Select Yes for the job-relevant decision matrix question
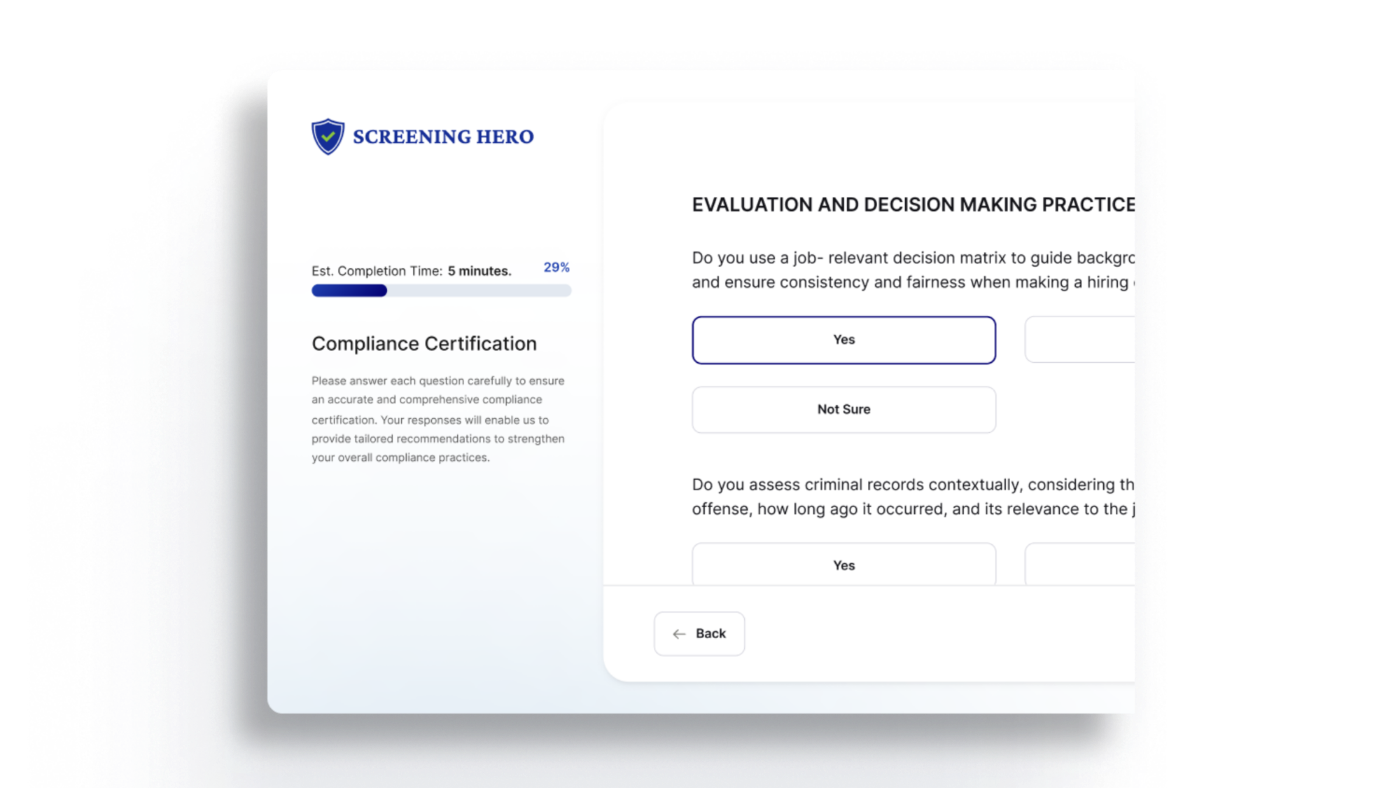 tap(843, 340)
